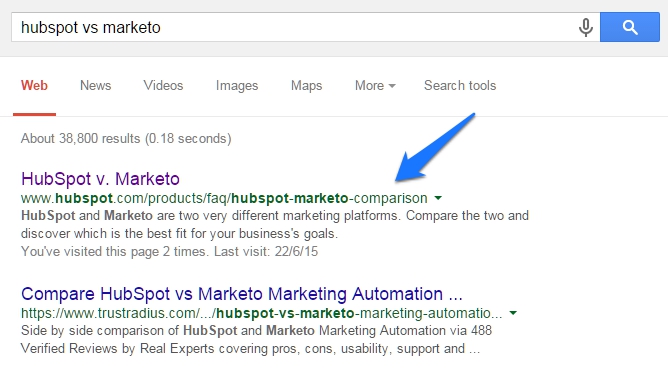Image resolution: width=668 pixels, height=370 pixels.
Task: Open Compare HubSpot vs Marketo Marketing Automation link
Action: tap(242, 294)
